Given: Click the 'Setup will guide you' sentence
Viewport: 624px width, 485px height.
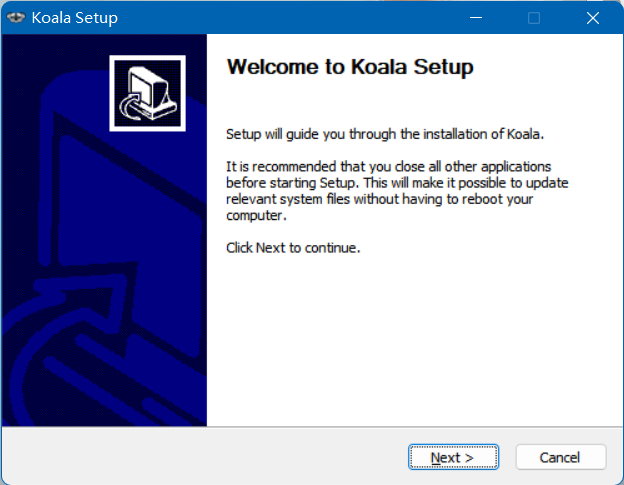Looking at the screenshot, I should pyautogui.click(x=385, y=134).
